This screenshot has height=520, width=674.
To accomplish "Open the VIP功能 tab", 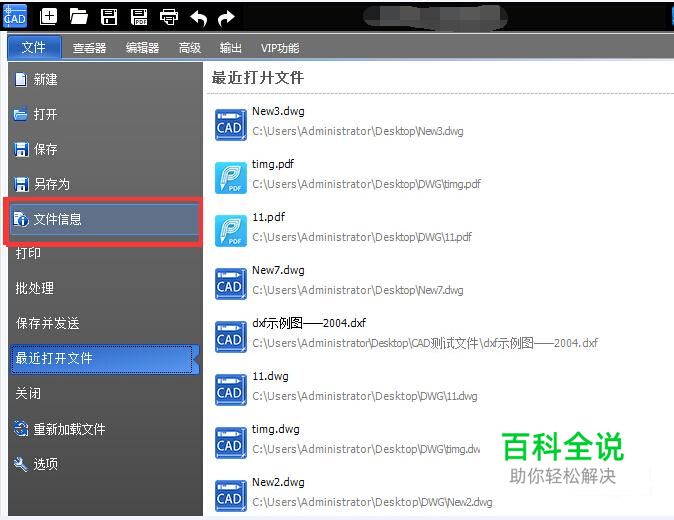I will (x=280, y=48).
